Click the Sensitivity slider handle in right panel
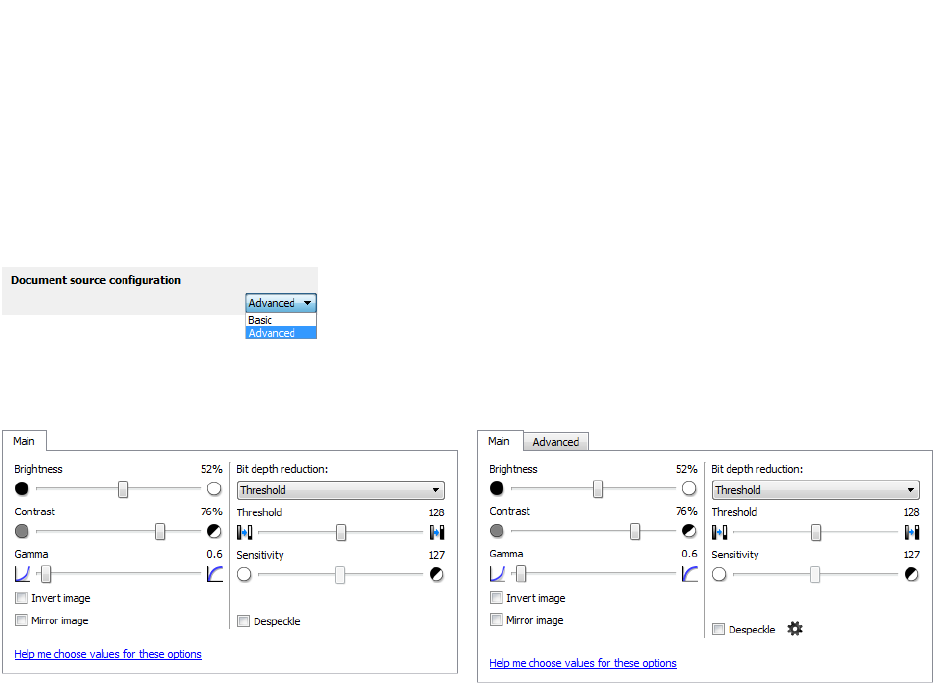Viewport: 936px width, 683px height. click(815, 574)
